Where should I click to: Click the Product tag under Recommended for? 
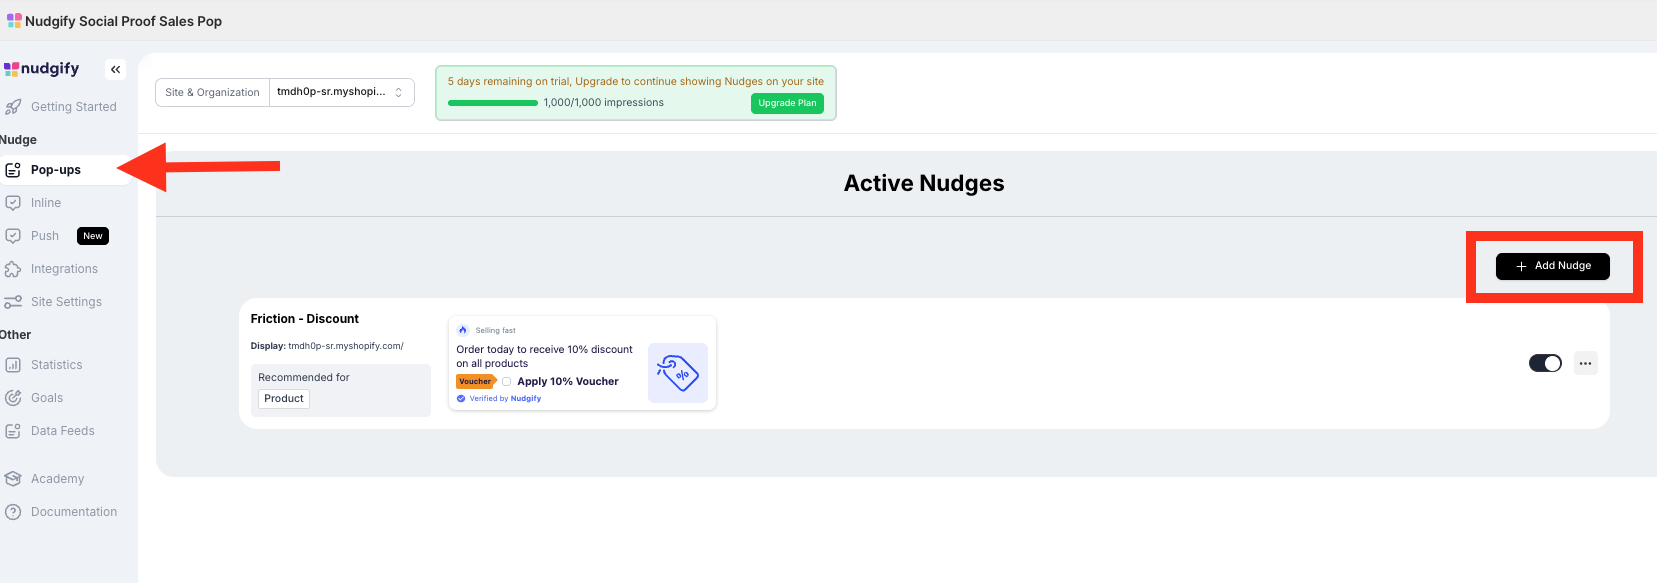tap(284, 398)
